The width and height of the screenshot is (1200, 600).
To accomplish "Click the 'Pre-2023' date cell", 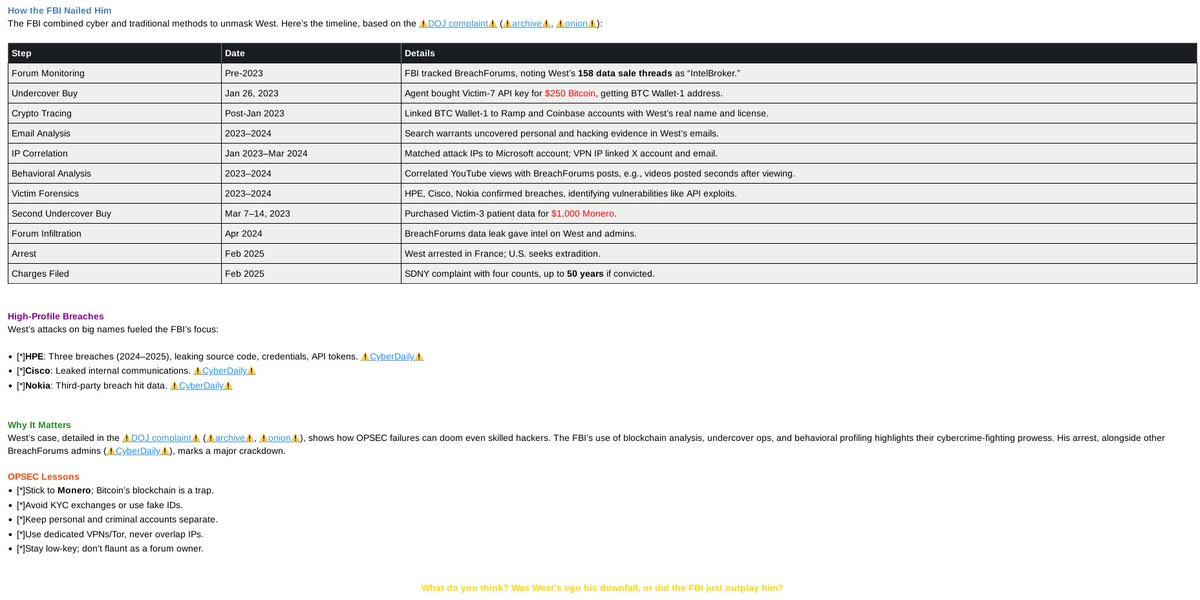I will [x=311, y=73].
